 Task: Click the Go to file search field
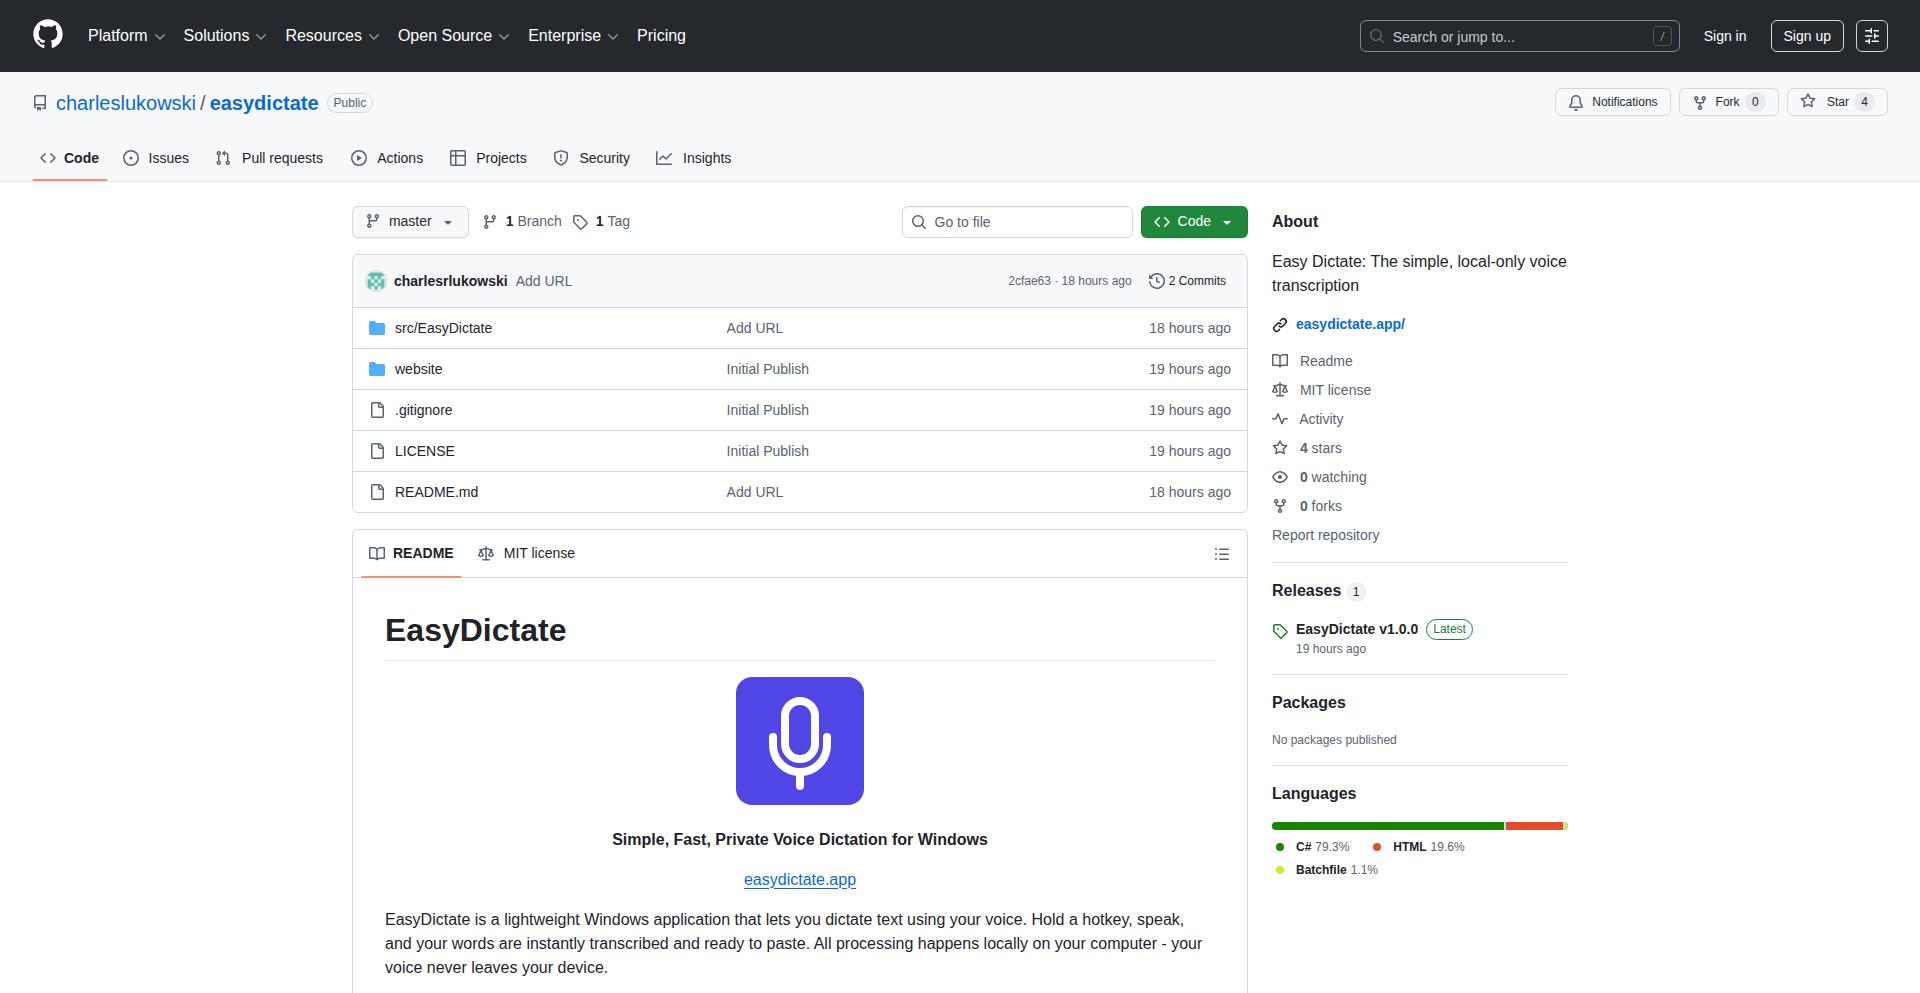tap(1017, 221)
